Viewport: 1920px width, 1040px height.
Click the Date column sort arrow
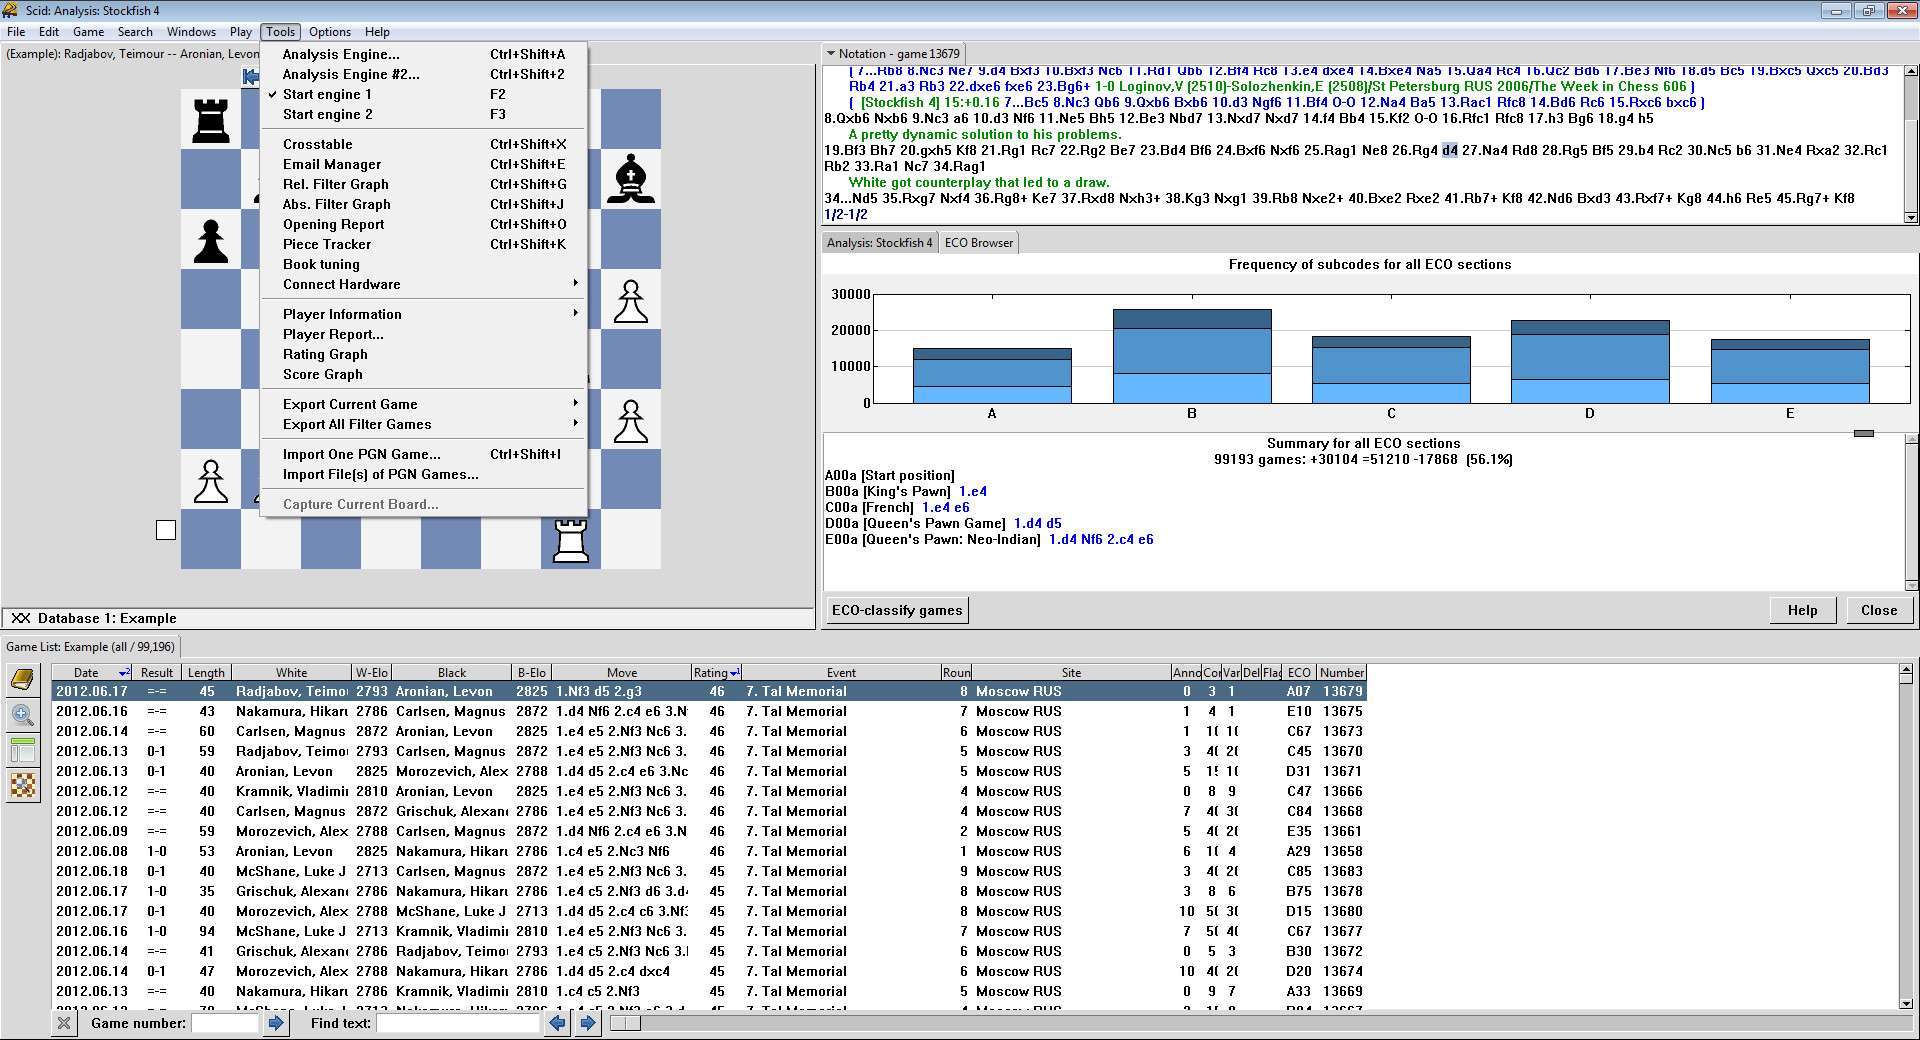[124, 671]
